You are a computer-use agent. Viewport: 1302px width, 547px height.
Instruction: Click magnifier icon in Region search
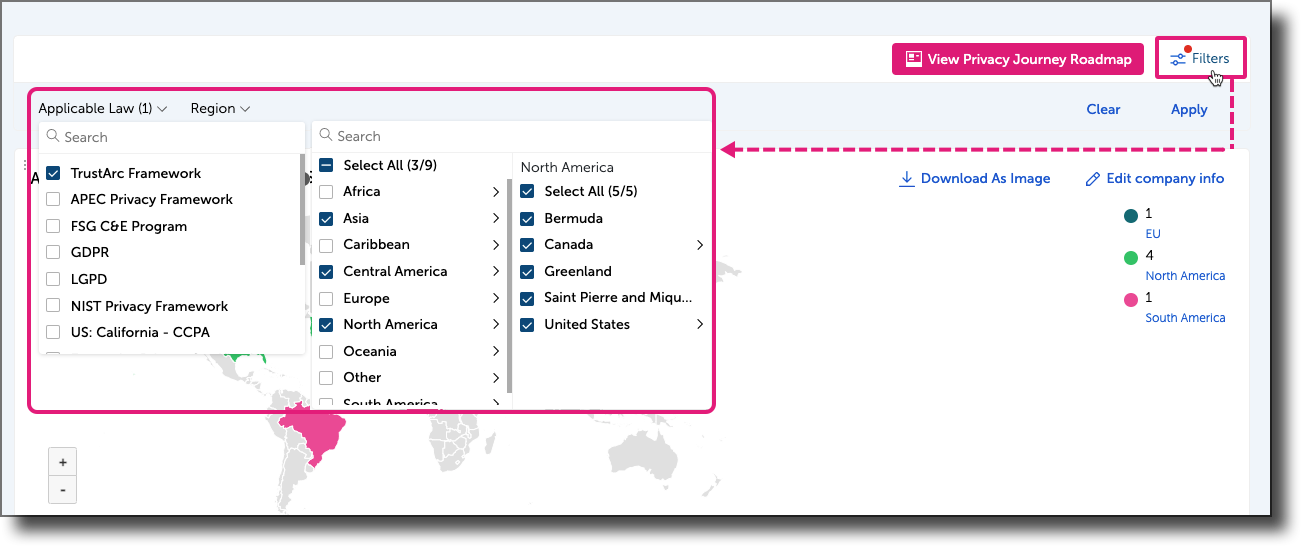[x=326, y=136]
